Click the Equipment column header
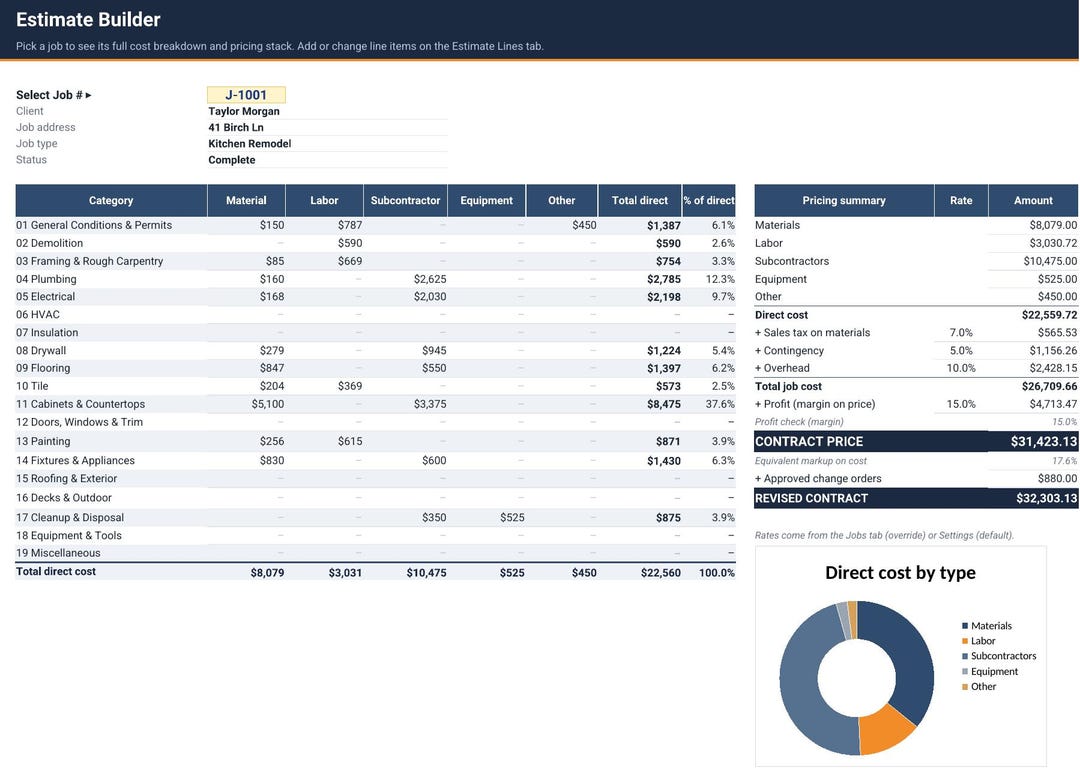 click(486, 200)
